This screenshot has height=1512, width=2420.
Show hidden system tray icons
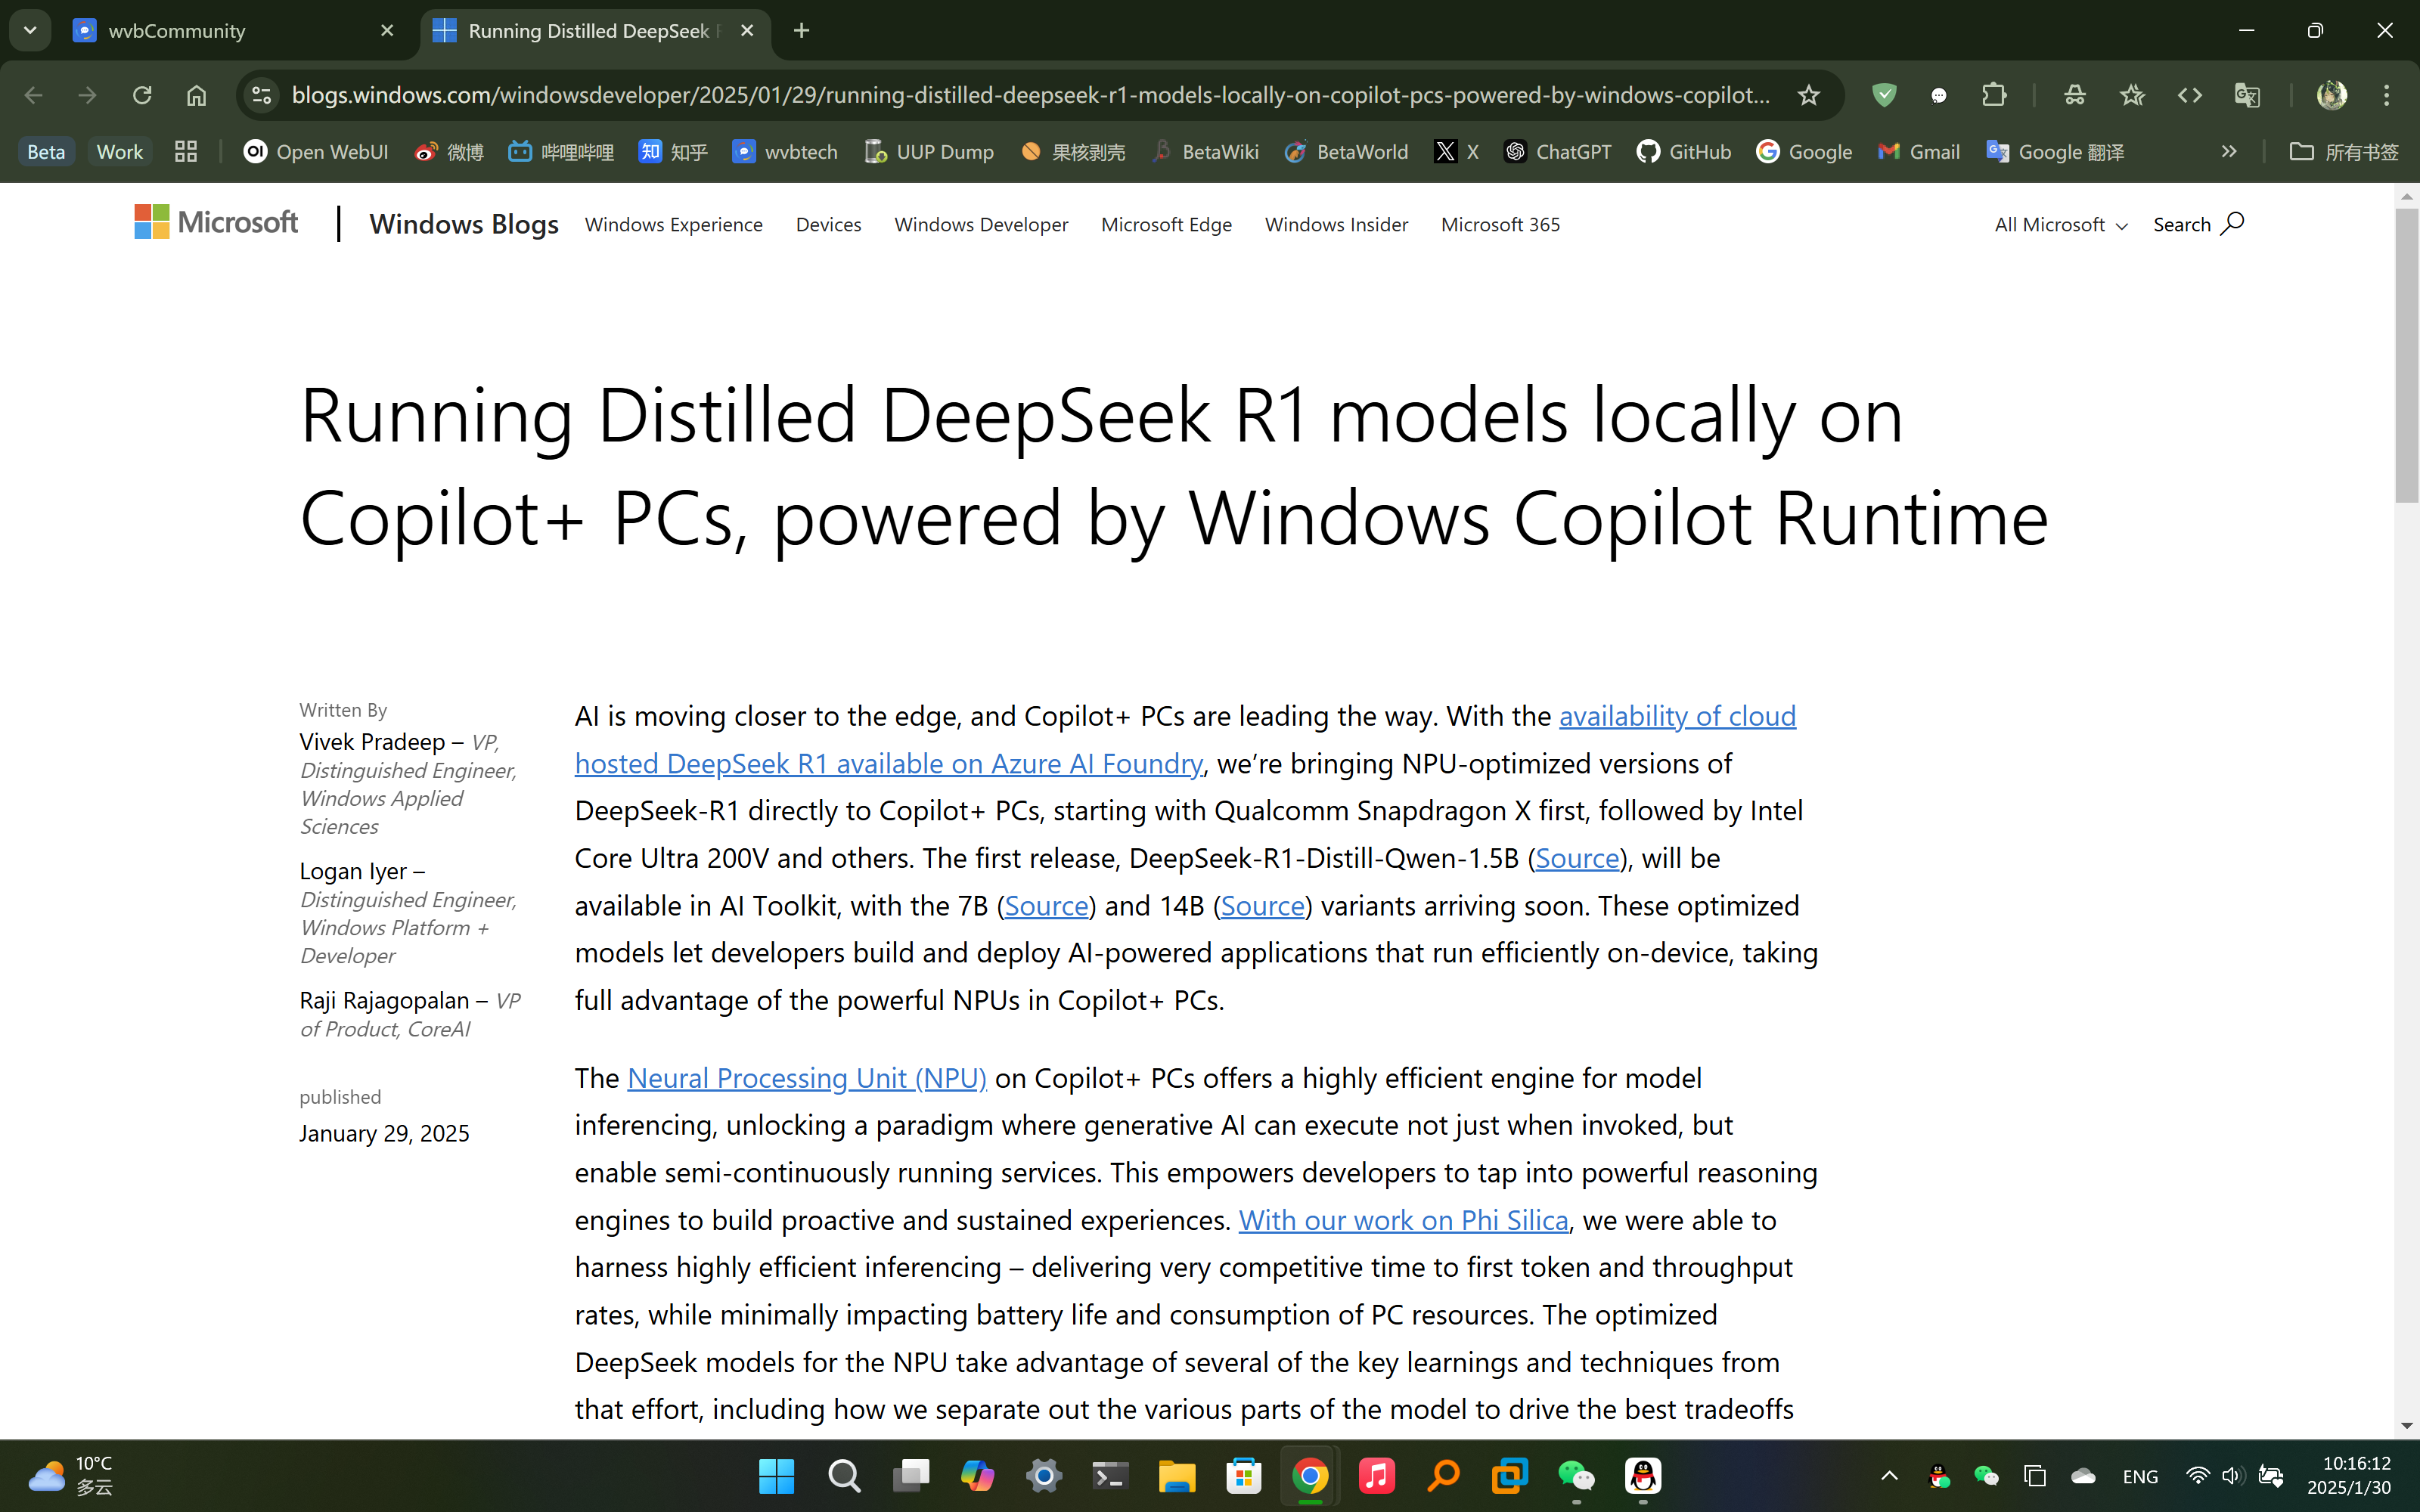tap(1889, 1476)
